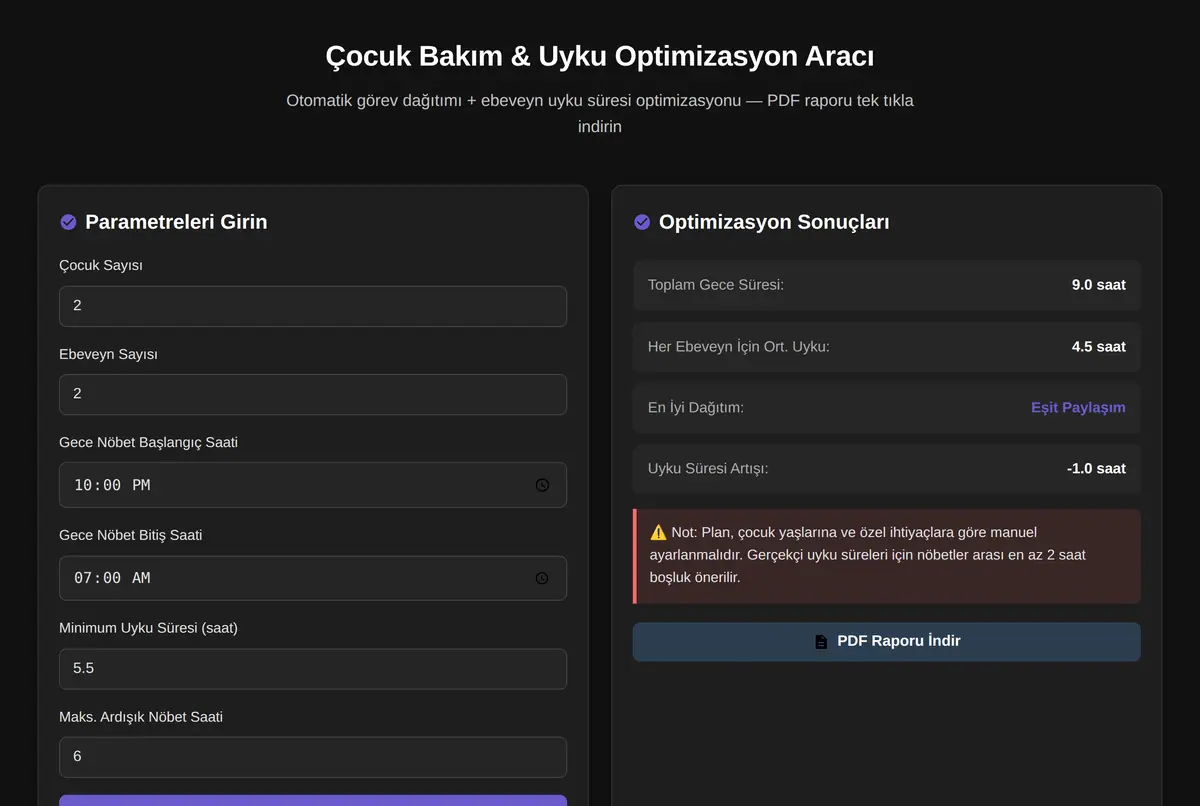Click the Parametreleri Girin heading

click(x=176, y=222)
